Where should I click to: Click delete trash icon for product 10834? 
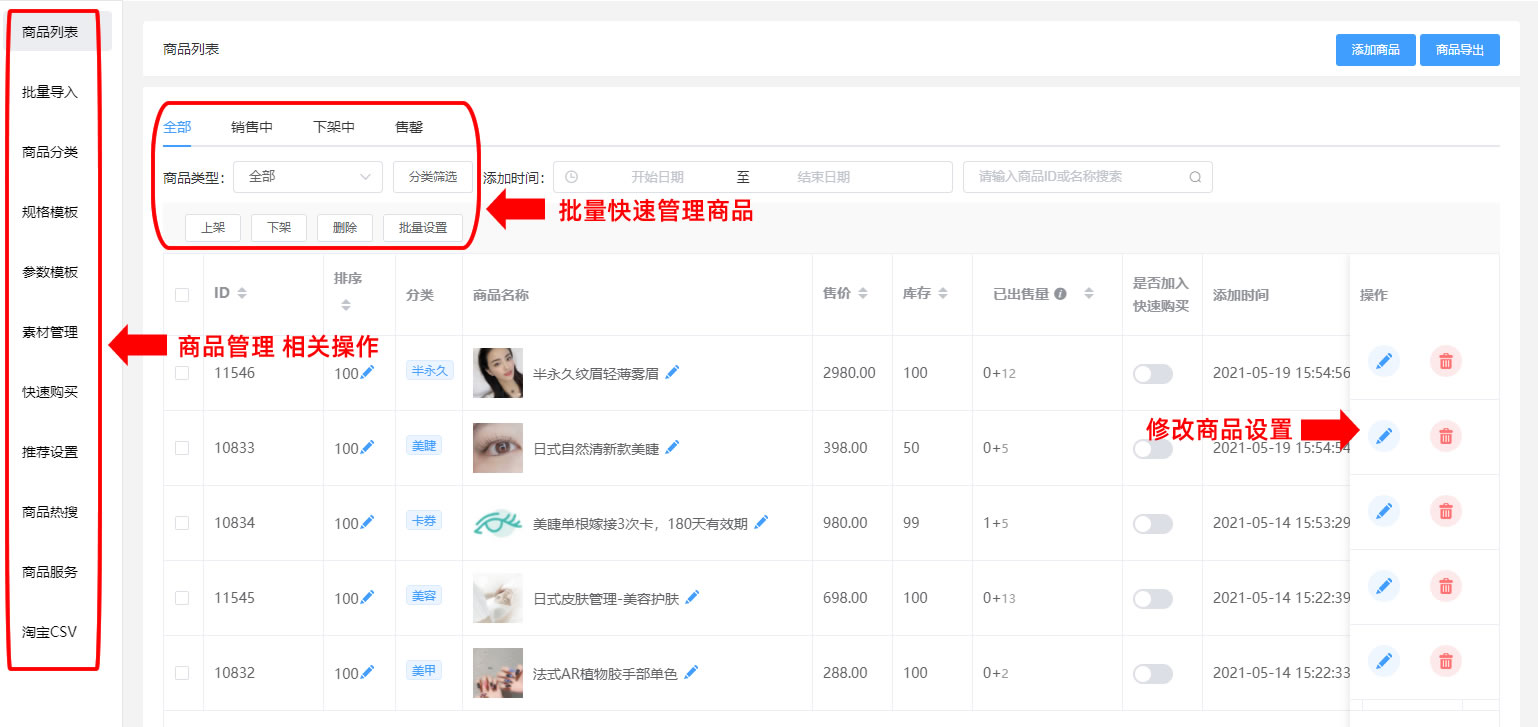(1445, 511)
